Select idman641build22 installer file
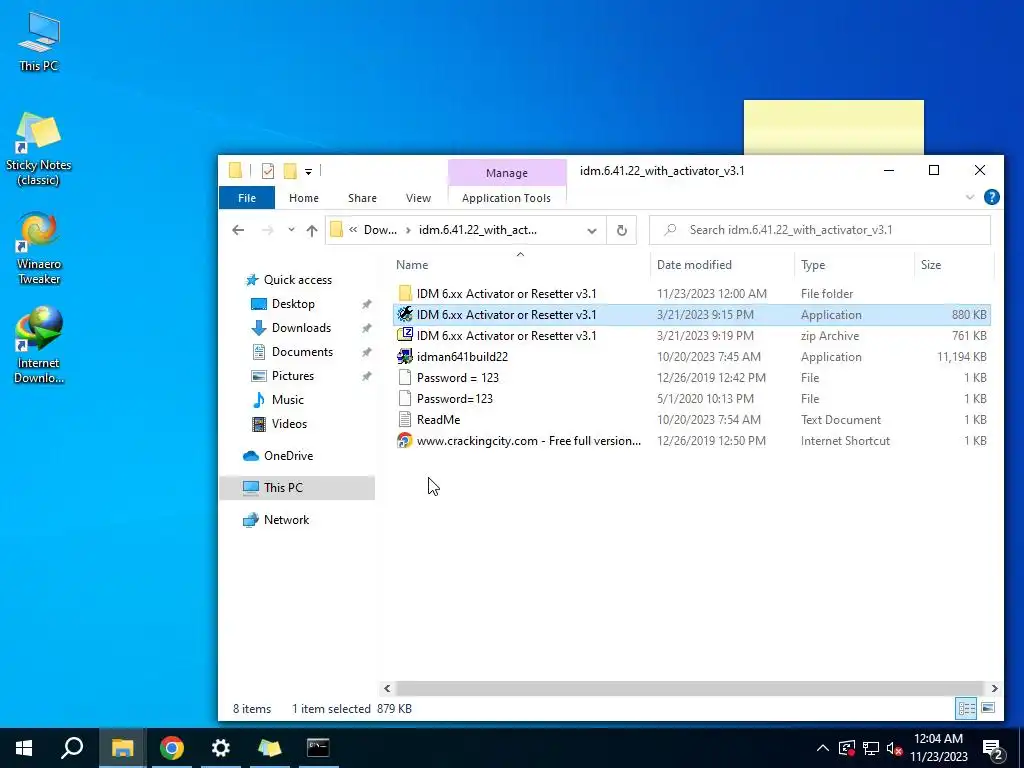1024x768 pixels. tap(692, 357)
